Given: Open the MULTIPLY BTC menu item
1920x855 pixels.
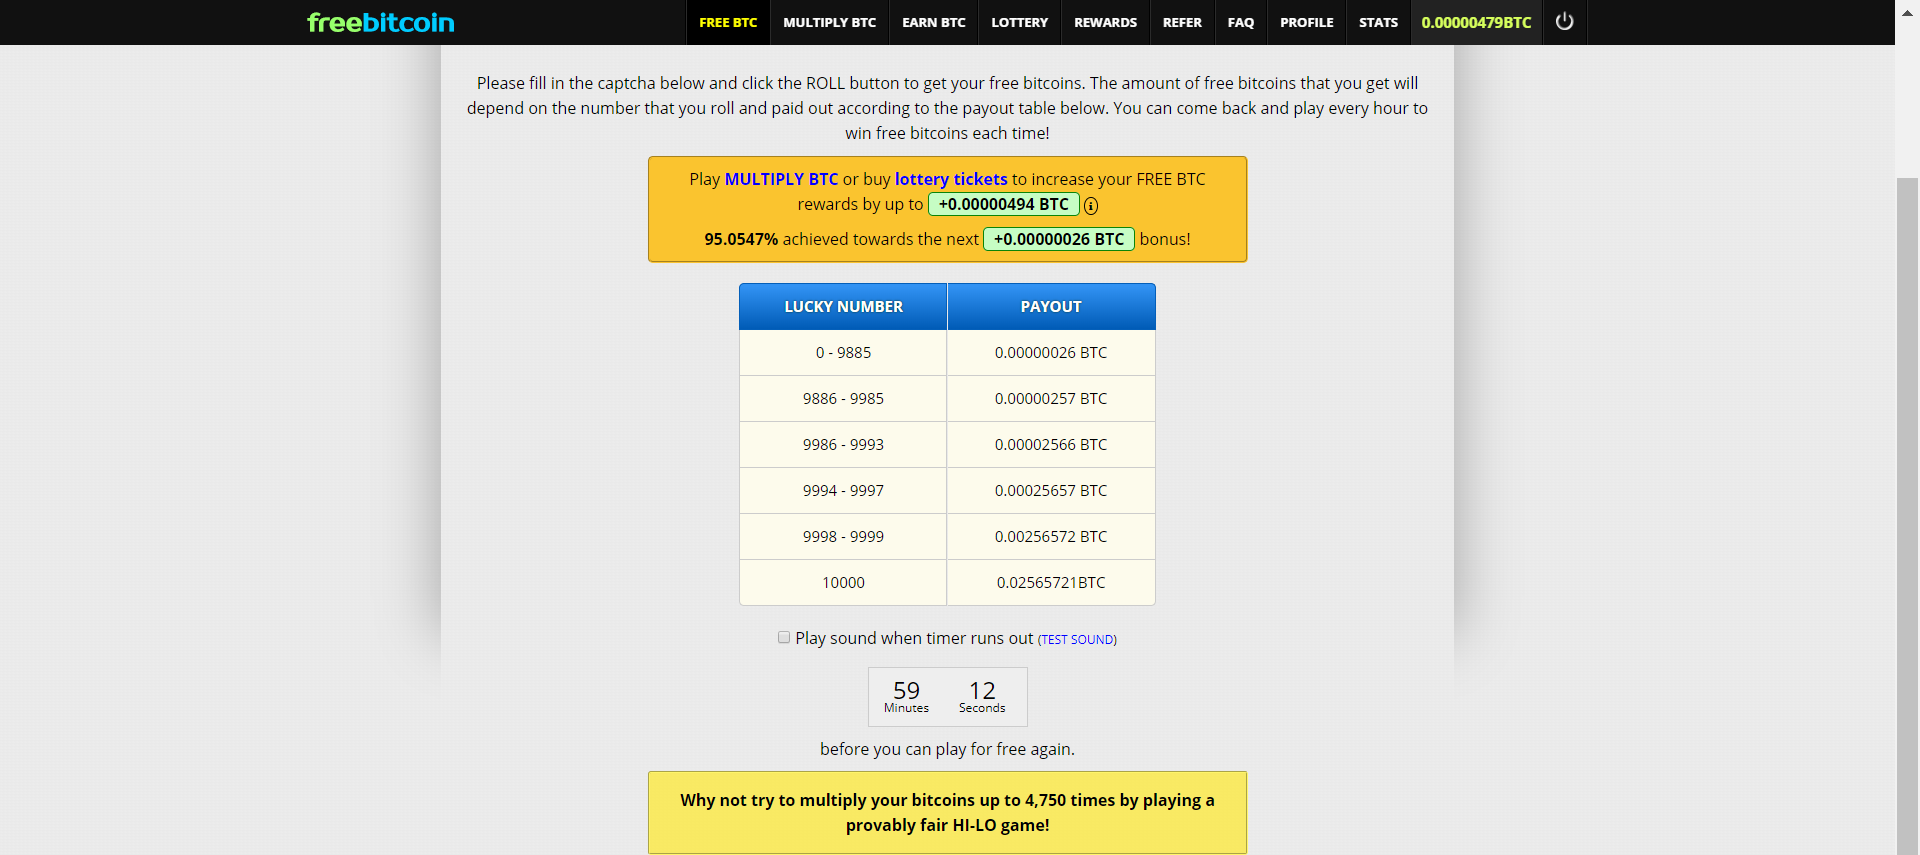Looking at the screenshot, I should pos(829,22).
